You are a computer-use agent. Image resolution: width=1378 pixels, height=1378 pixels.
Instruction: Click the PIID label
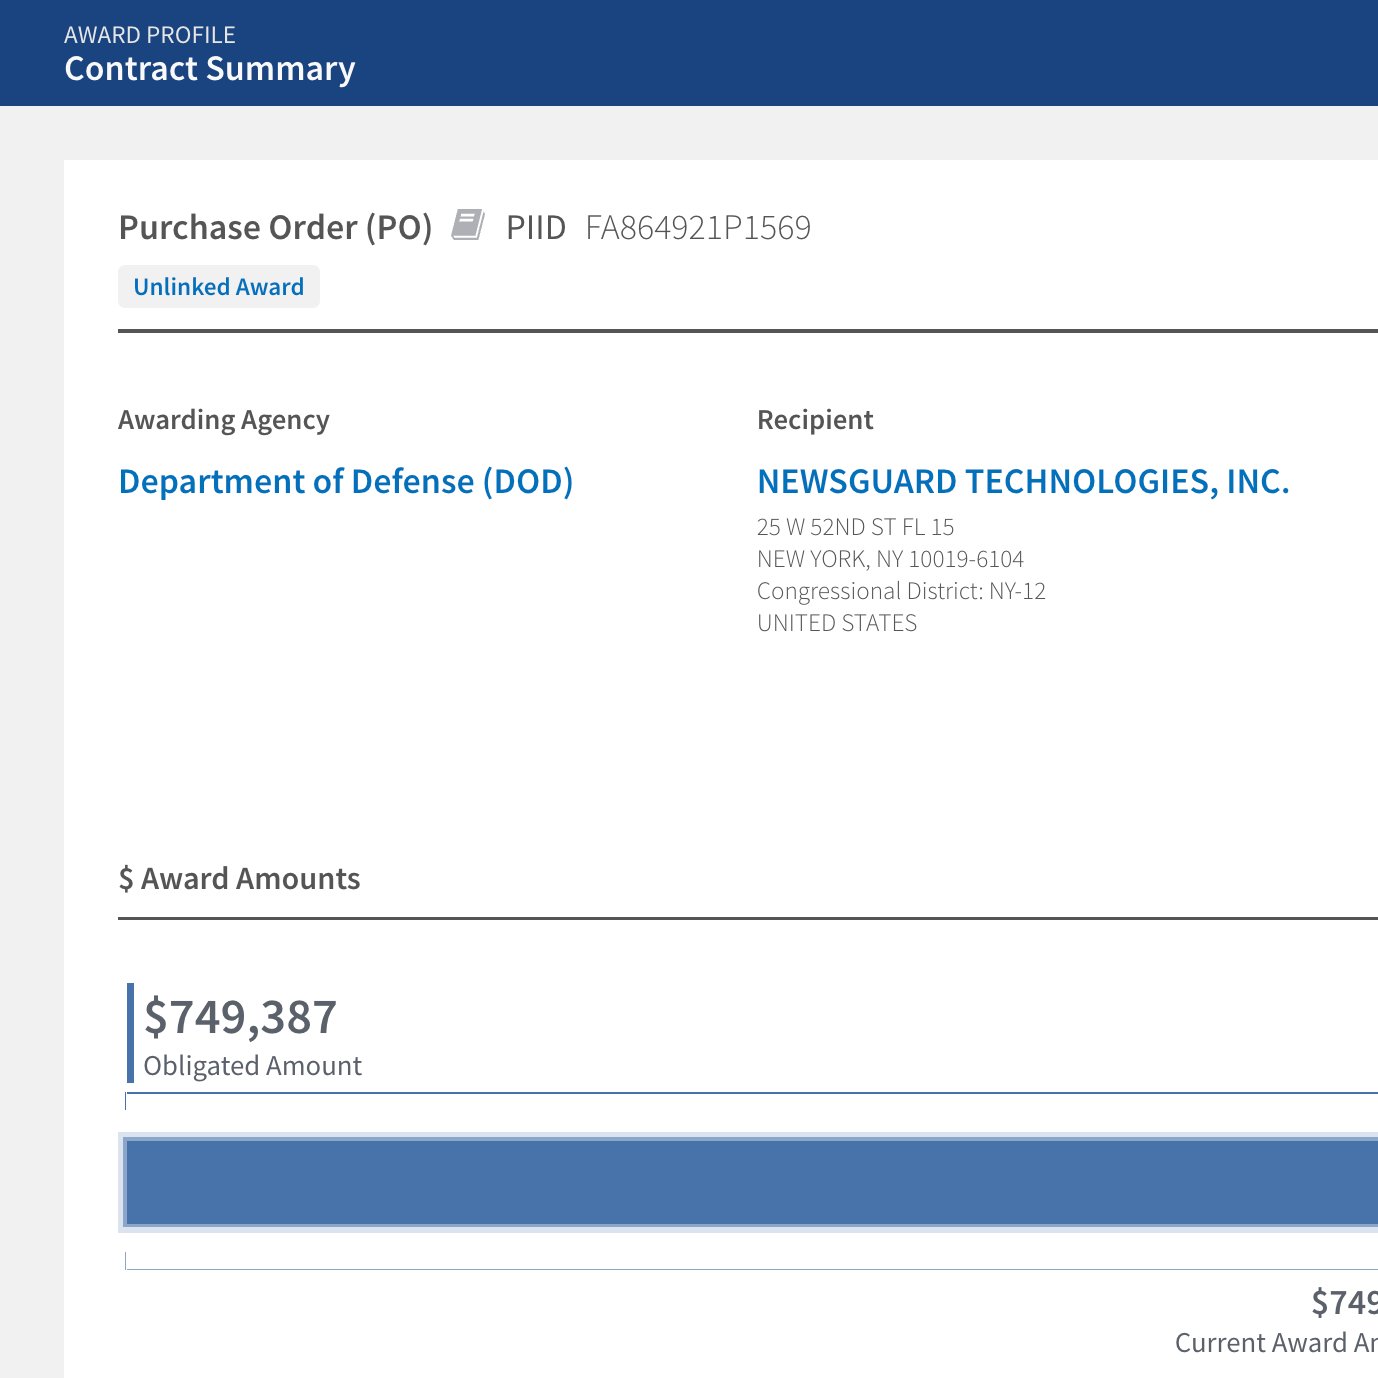(536, 228)
